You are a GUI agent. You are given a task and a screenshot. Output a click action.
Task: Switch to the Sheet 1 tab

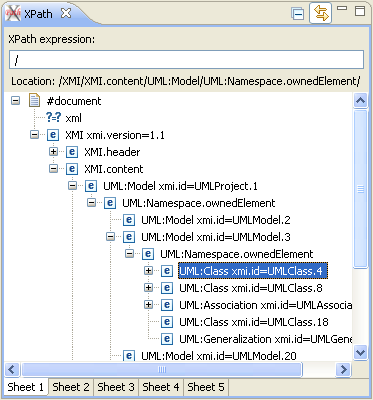26,387
